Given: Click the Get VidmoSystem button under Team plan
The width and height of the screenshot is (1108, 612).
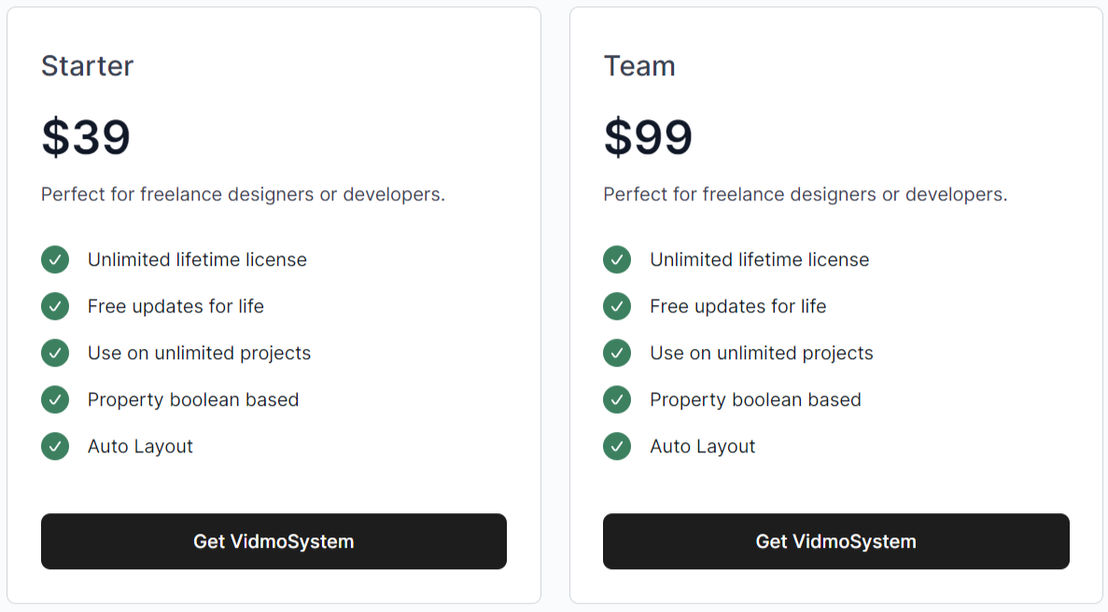Looking at the screenshot, I should pyautogui.click(x=836, y=541).
